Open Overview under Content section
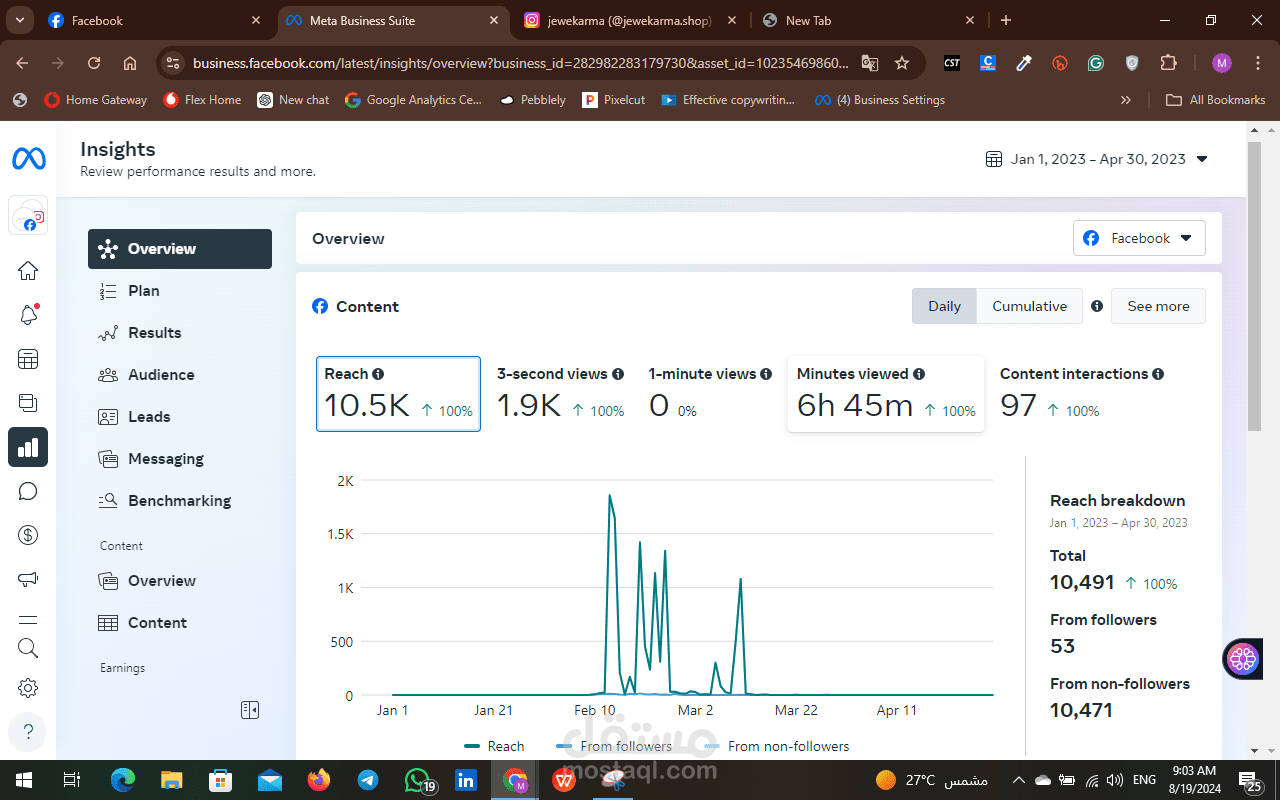The image size is (1280, 800). coord(180,581)
